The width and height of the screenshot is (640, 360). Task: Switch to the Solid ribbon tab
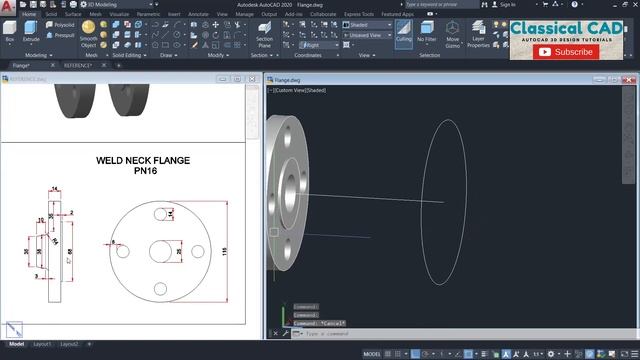(x=51, y=14)
